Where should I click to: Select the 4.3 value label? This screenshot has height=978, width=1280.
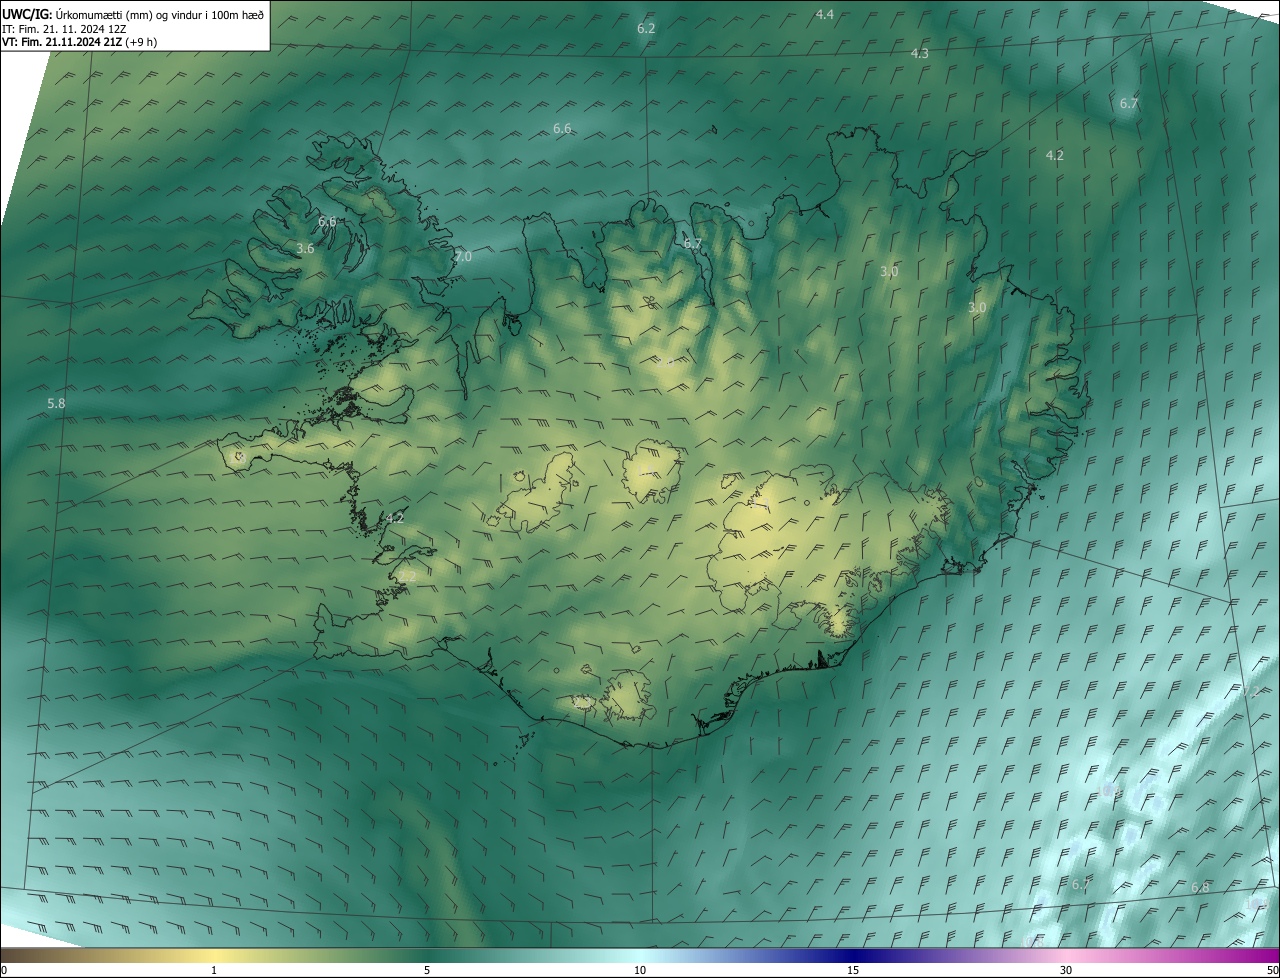coord(920,53)
